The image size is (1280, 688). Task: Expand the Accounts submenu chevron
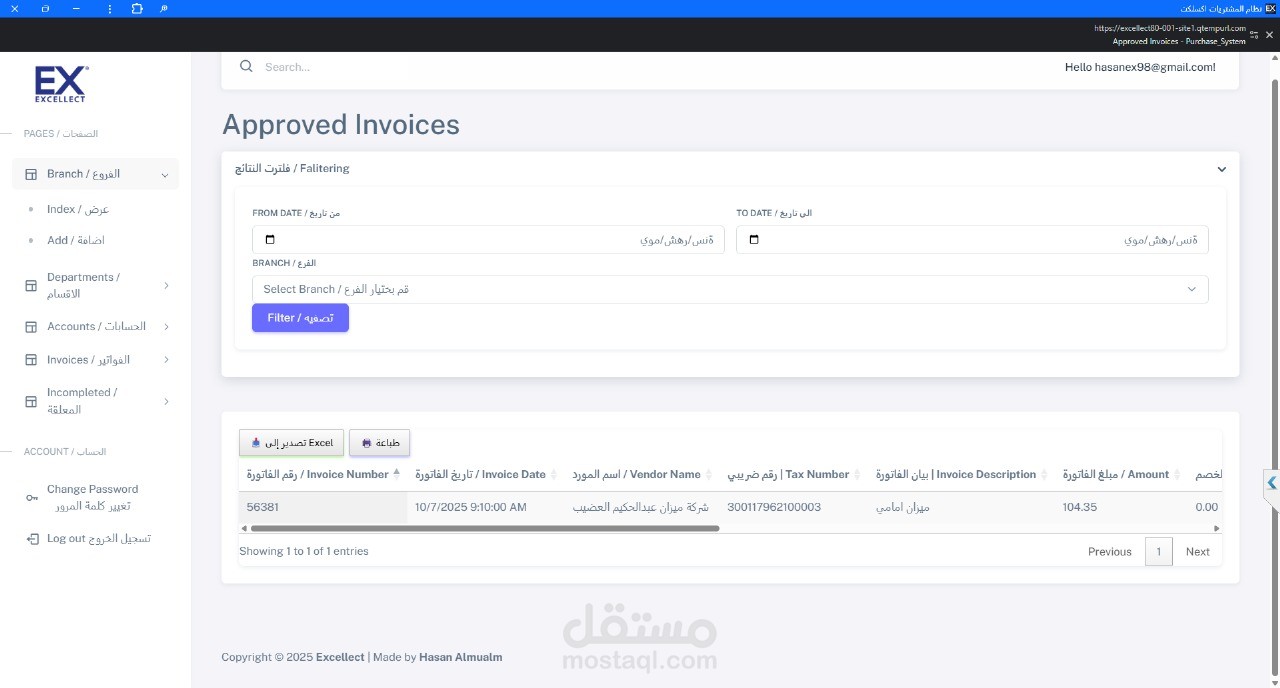pyautogui.click(x=166, y=327)
